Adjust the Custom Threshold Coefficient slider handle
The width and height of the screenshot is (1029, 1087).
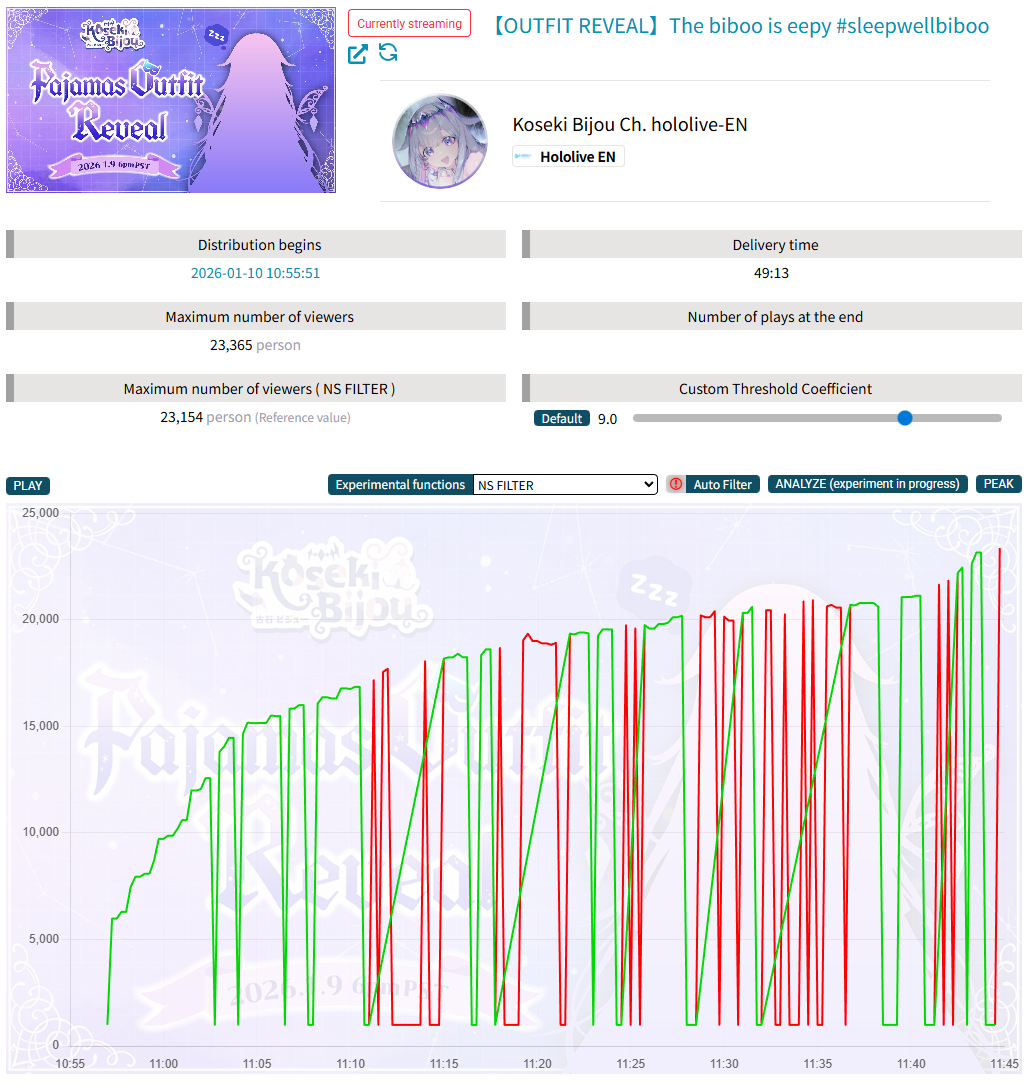click(x=905, y=418)
